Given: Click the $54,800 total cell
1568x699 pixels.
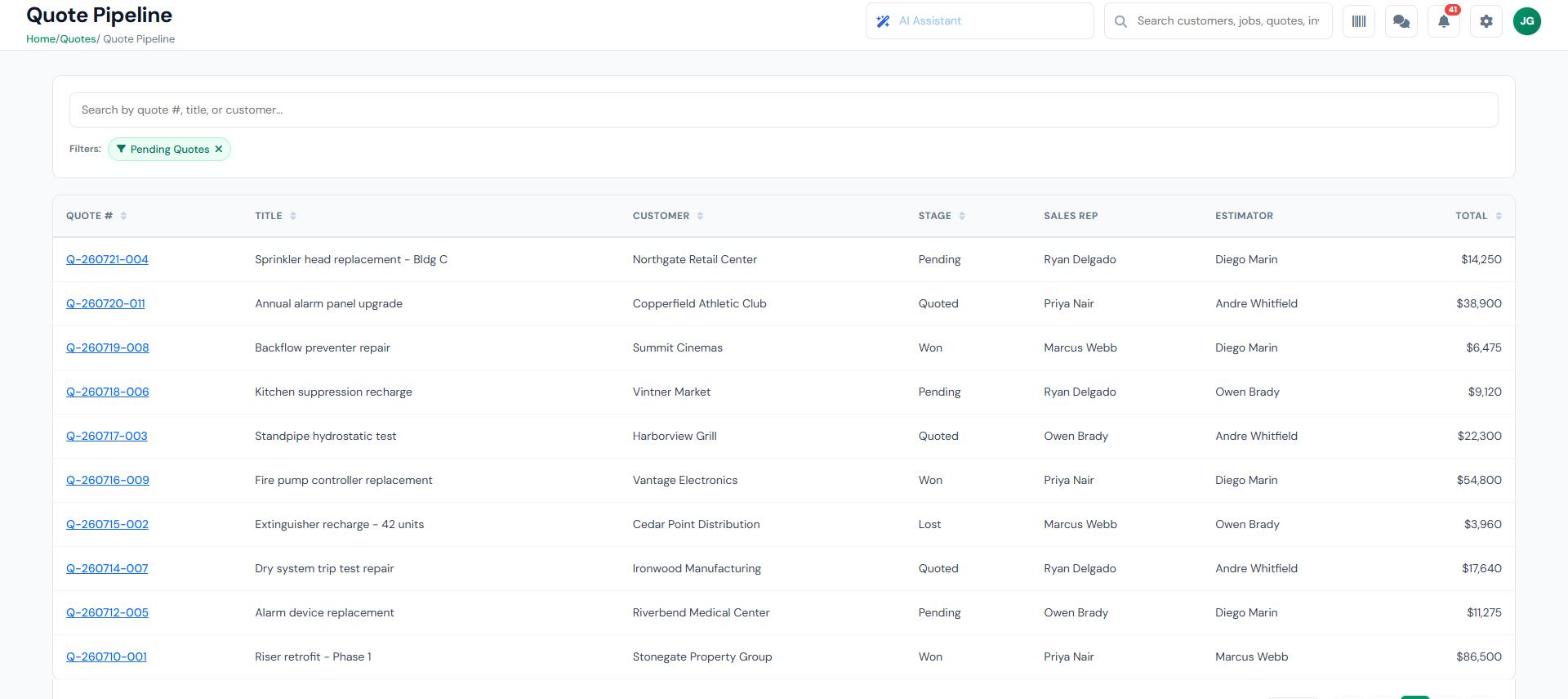Looking at the screenshot, I should pyautogui.click(x=1479, y=480).
